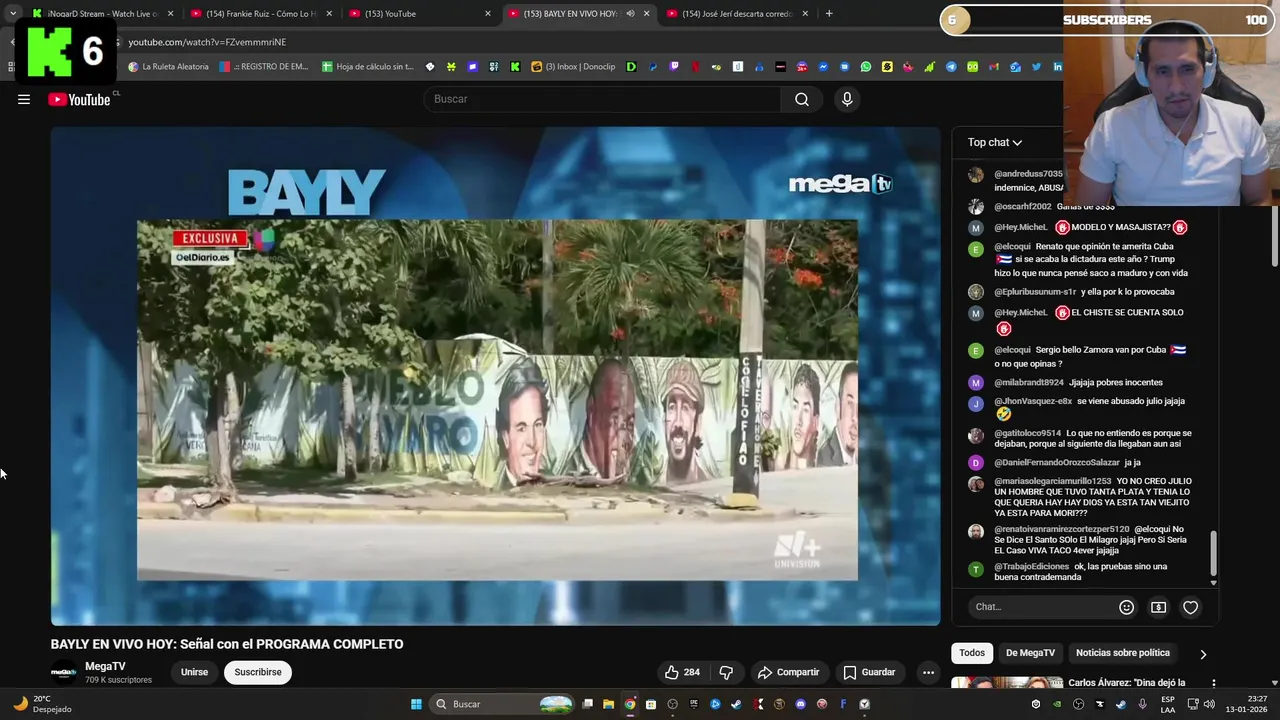1280x720 pixels.
Task: Open the emoji picker in chat
Action: click(1126, 607)
